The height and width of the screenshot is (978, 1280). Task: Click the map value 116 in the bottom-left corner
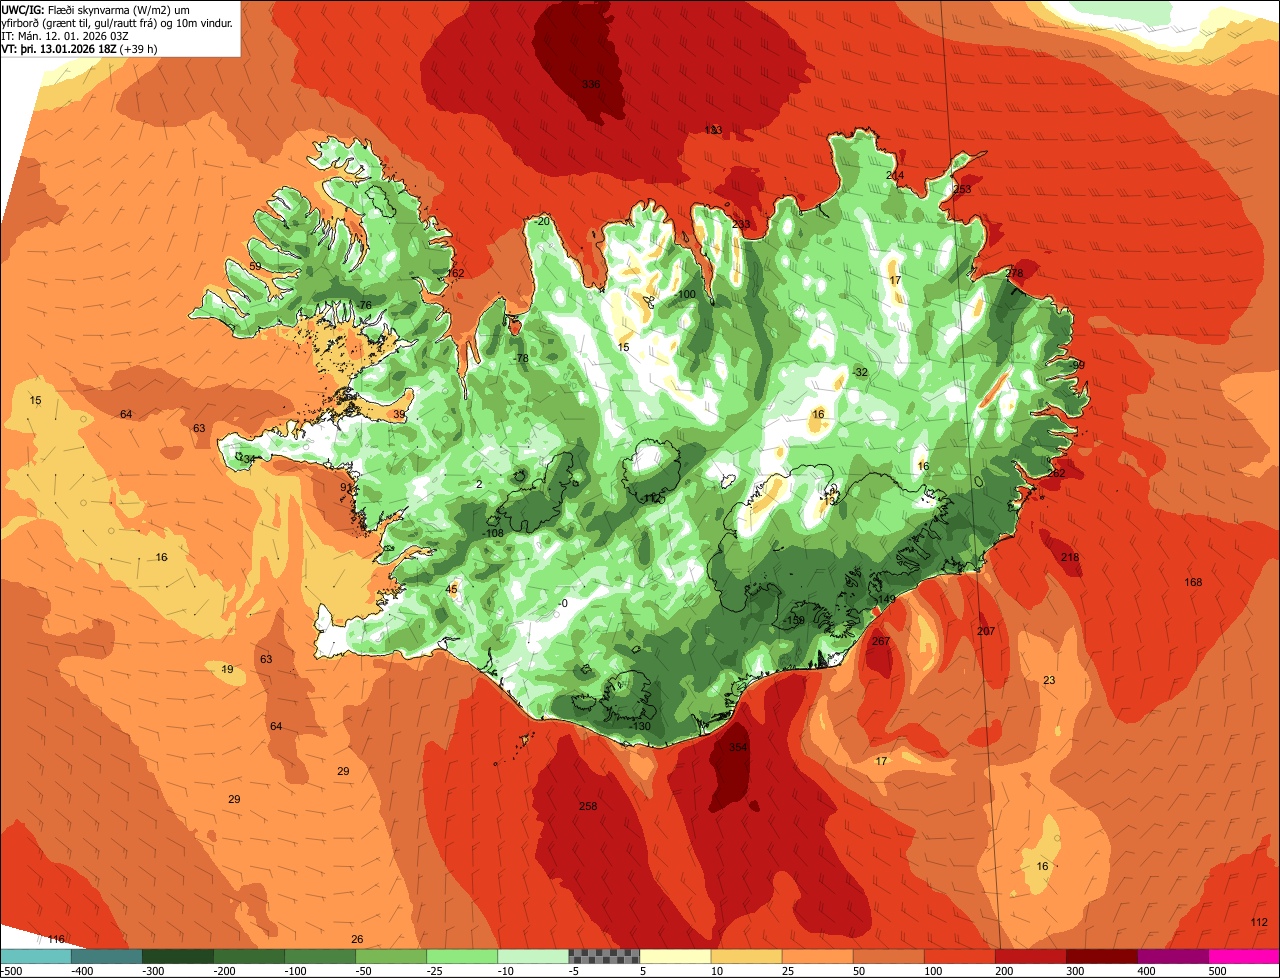coord(56,939)
